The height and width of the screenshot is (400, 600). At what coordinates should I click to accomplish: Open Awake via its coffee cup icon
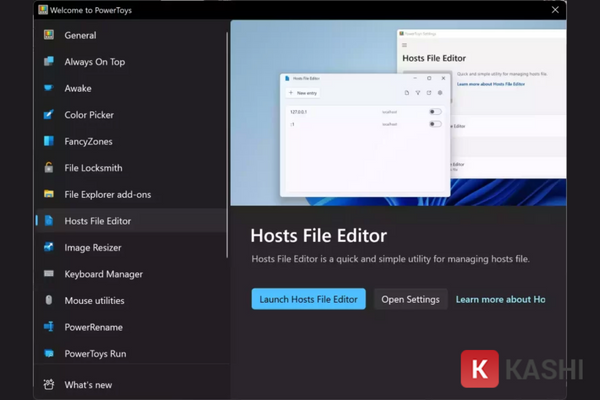click(48, 88)
